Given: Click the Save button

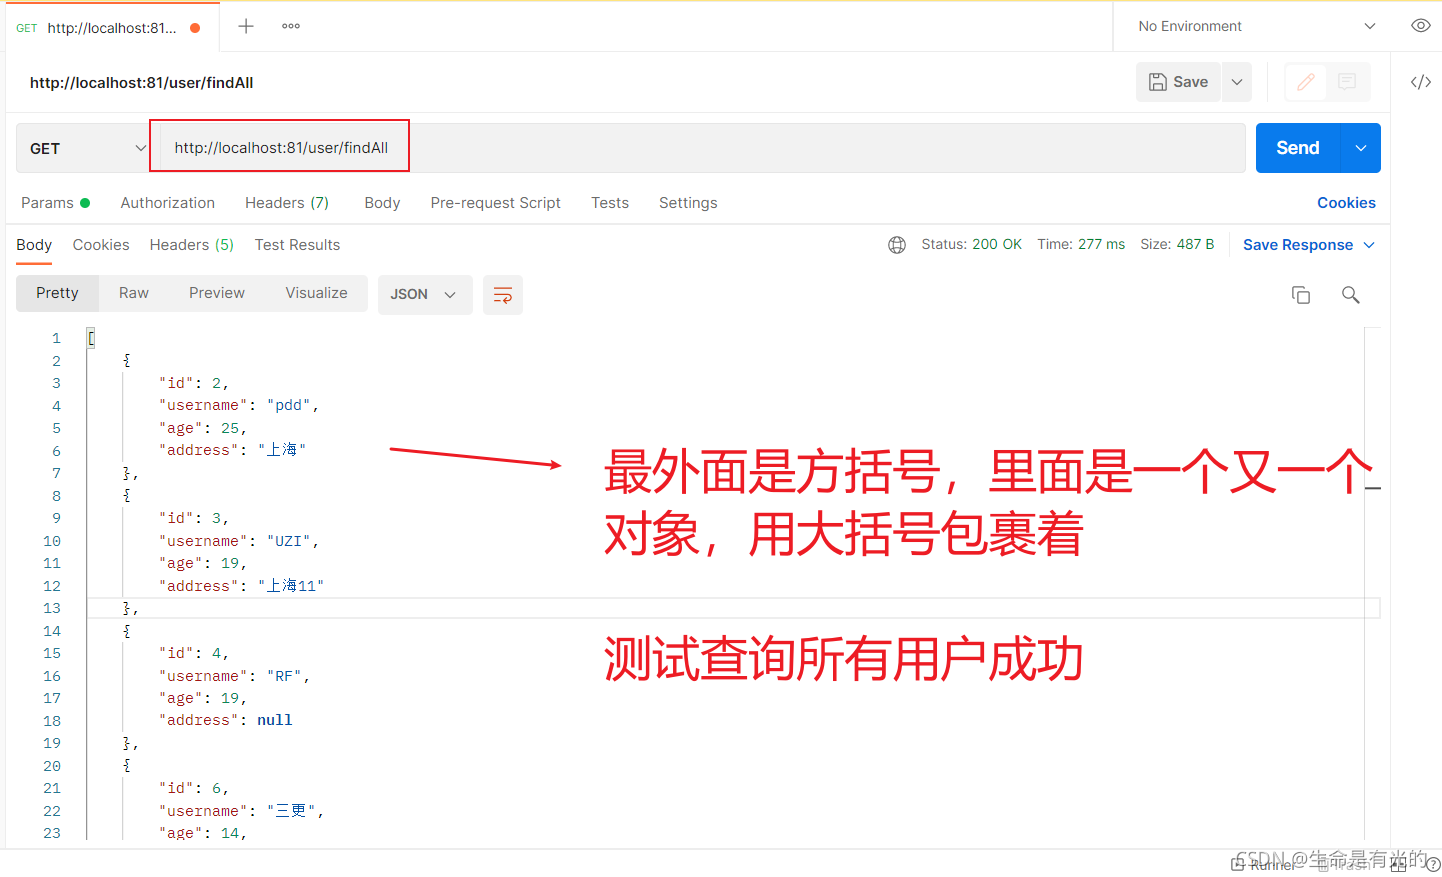Looking at the screenshot, I should click(1179, 82).
